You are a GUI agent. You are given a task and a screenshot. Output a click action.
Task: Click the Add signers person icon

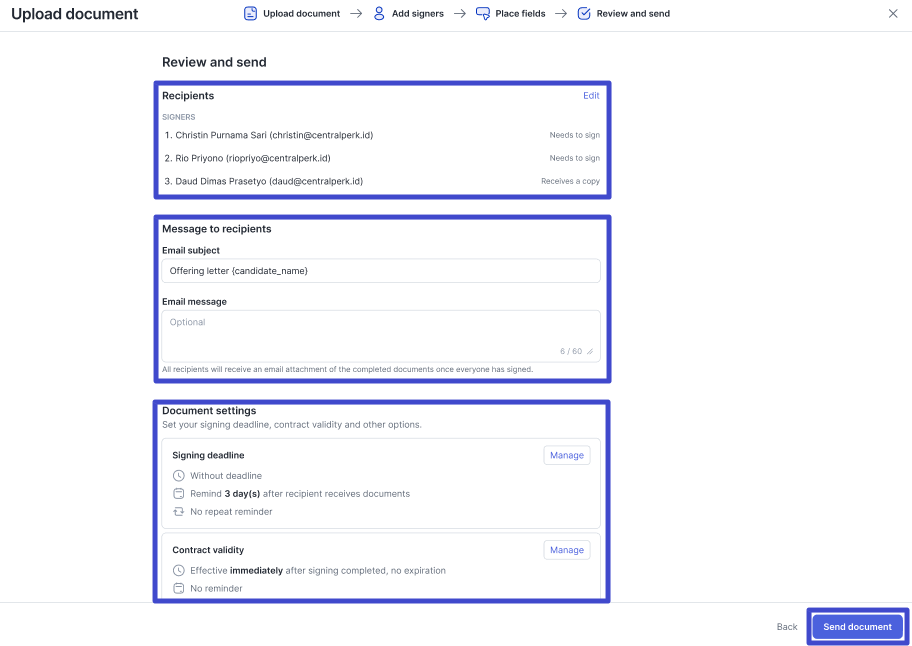[379, 13]
